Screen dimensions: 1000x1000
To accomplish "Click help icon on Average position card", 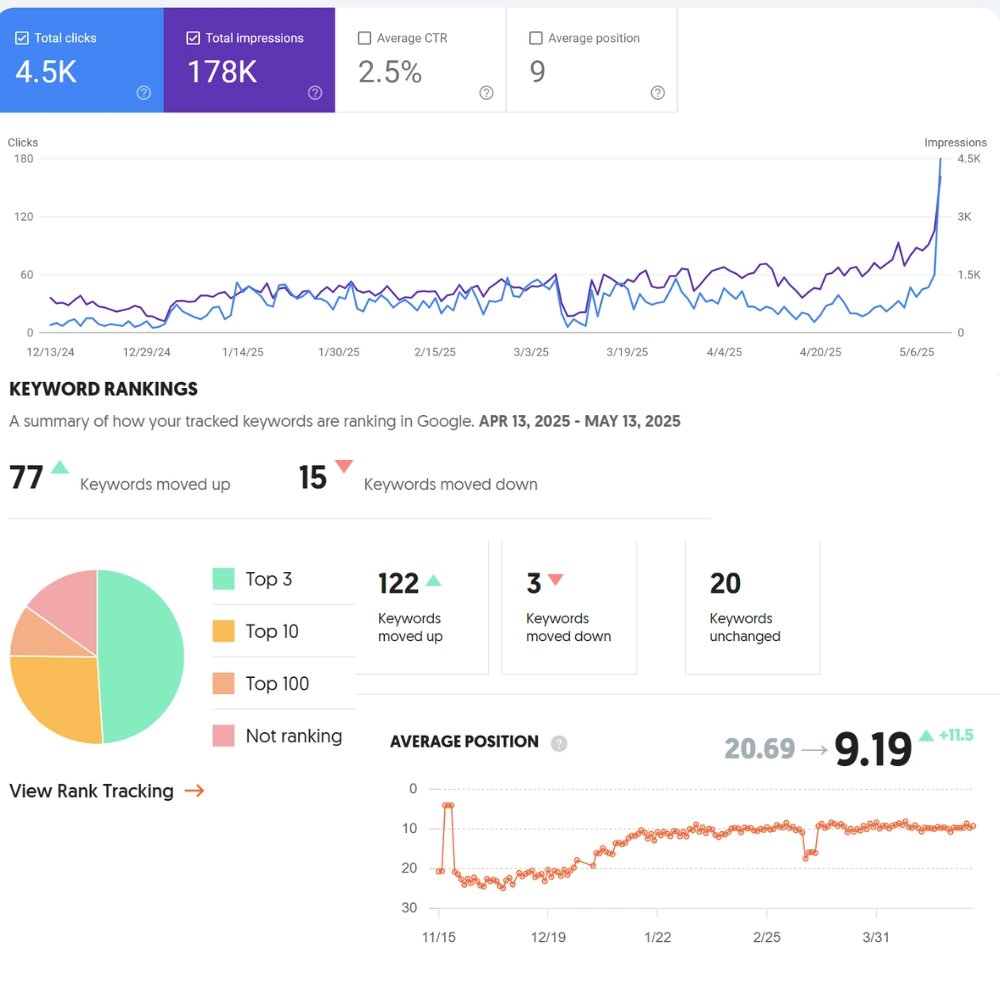I will click(657, 93).
